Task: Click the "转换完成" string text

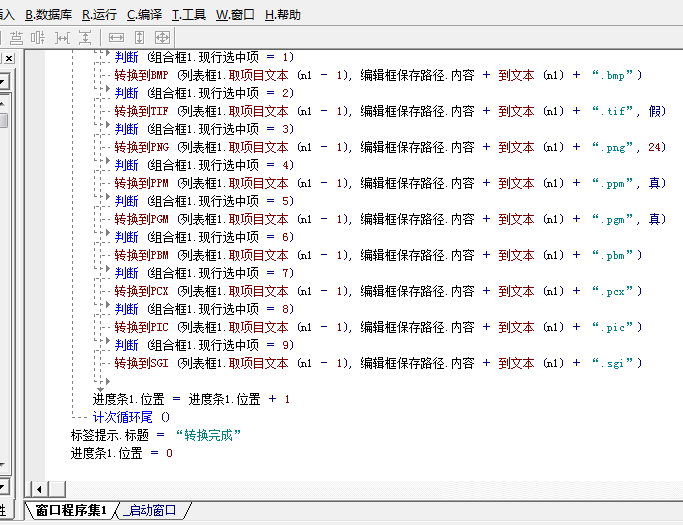Action: pyautogui.click(x=207, y=435)
